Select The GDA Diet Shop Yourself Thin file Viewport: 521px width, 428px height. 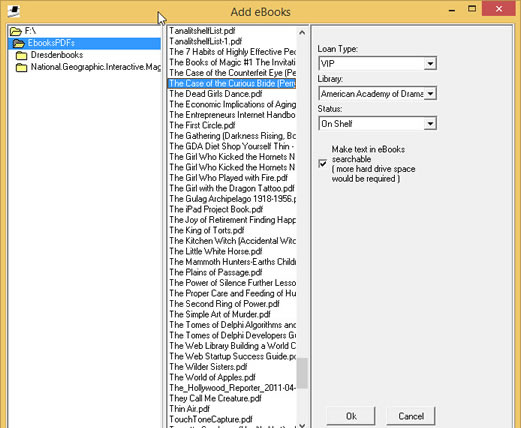coord(231,146)
